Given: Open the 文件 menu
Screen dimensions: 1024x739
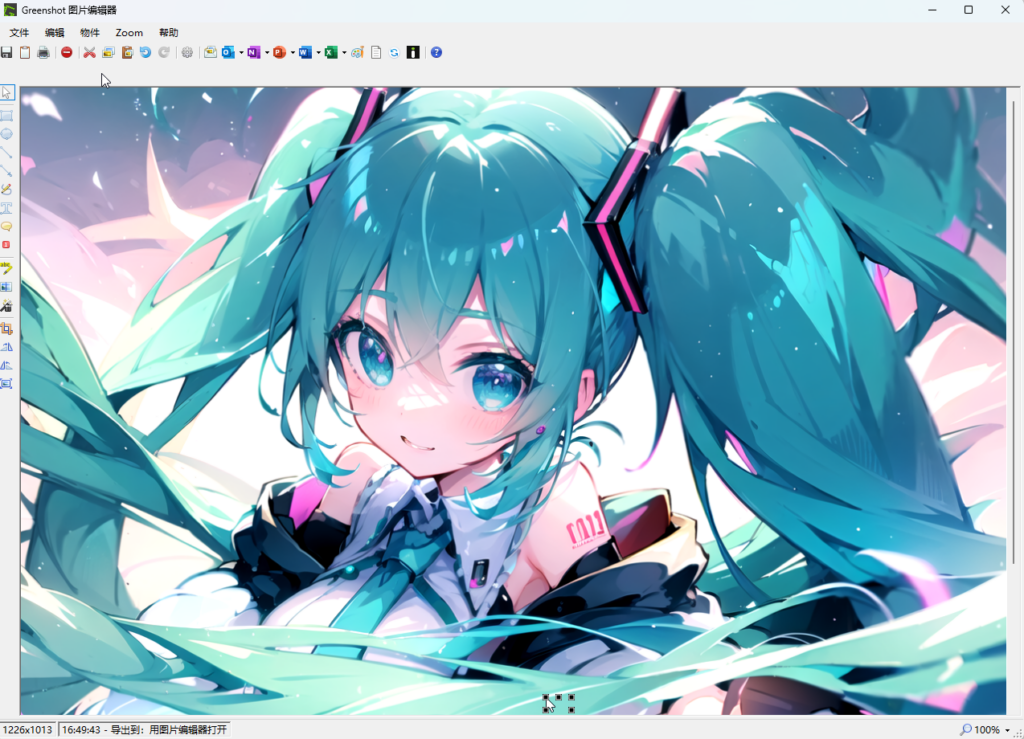Looking at the screenshot, I should (x=19, y=33).
